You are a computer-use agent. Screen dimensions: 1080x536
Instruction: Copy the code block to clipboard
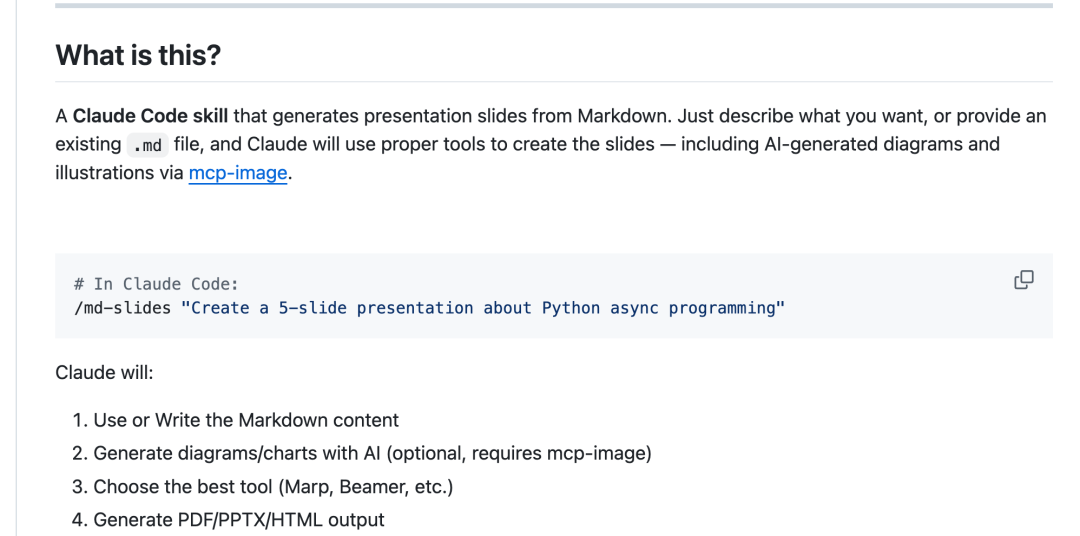coord(1024,280)
